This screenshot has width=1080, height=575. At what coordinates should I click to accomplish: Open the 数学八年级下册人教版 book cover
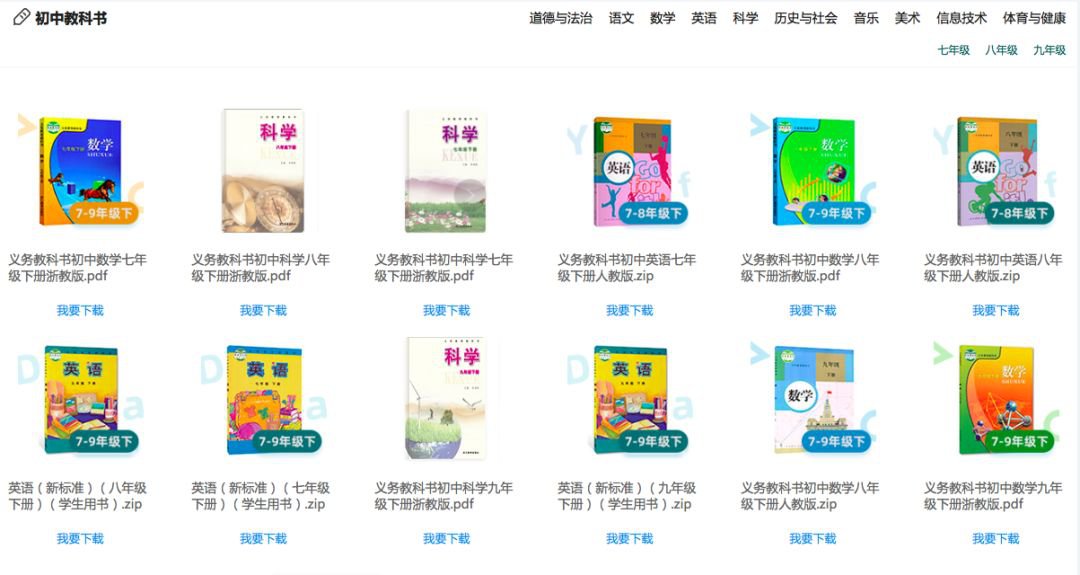pos(814,399)
